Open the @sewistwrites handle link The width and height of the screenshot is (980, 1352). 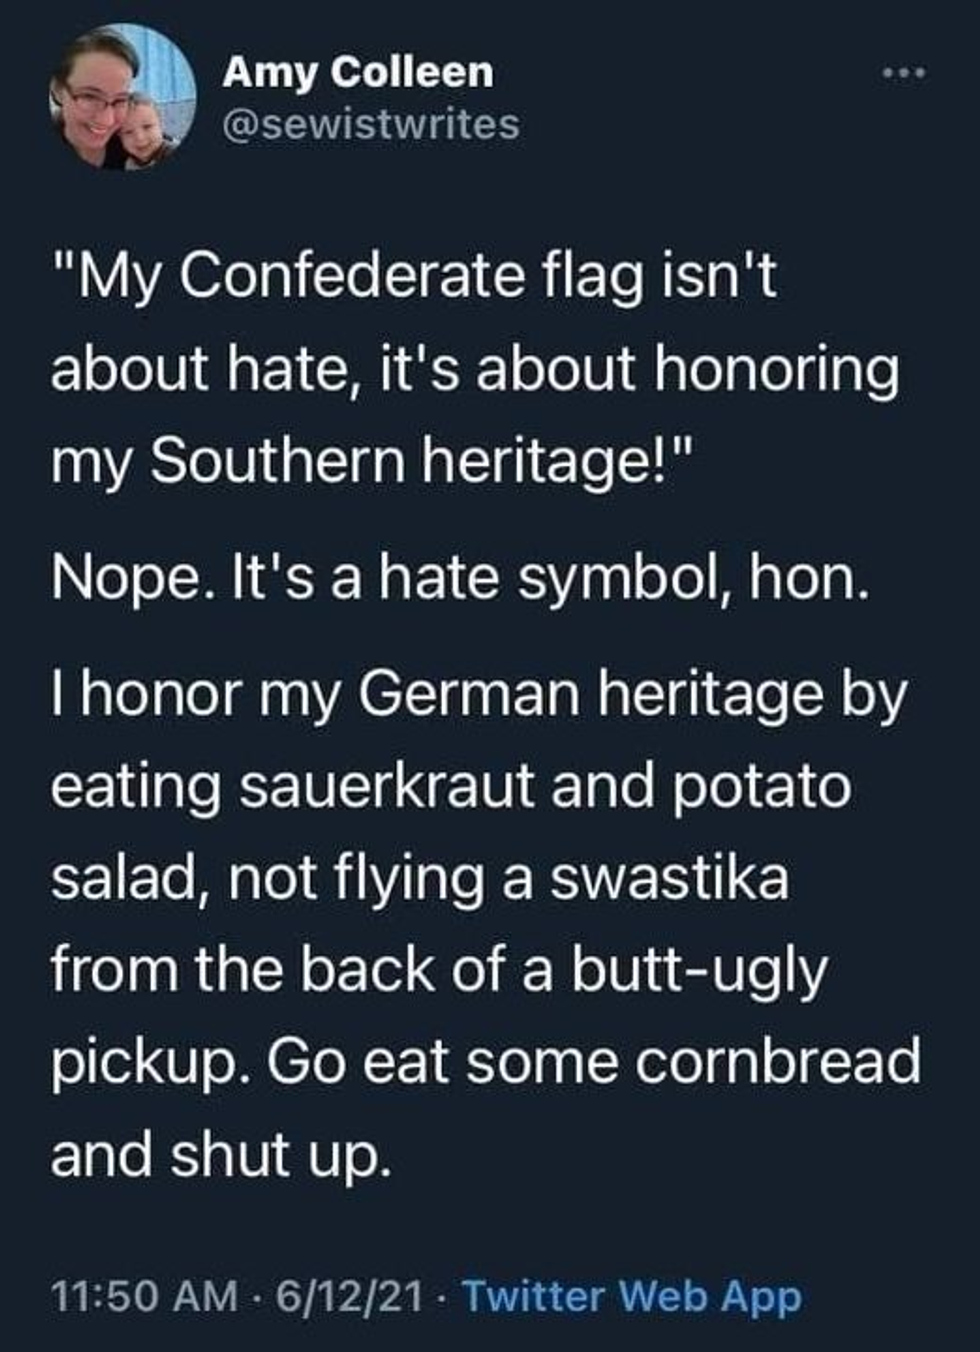click(371, 125)
